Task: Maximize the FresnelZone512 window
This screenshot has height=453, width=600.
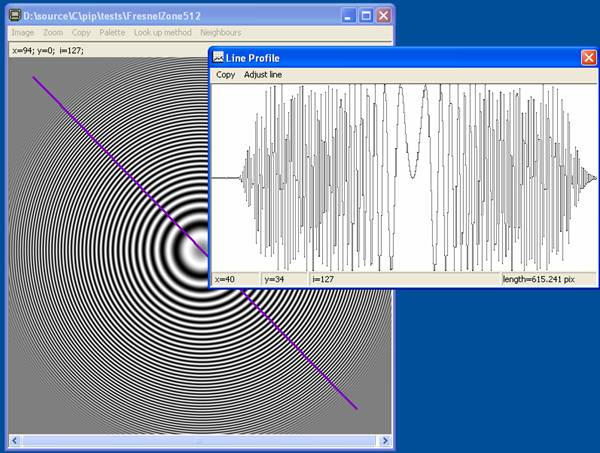Action: click(x=366, y=16)
